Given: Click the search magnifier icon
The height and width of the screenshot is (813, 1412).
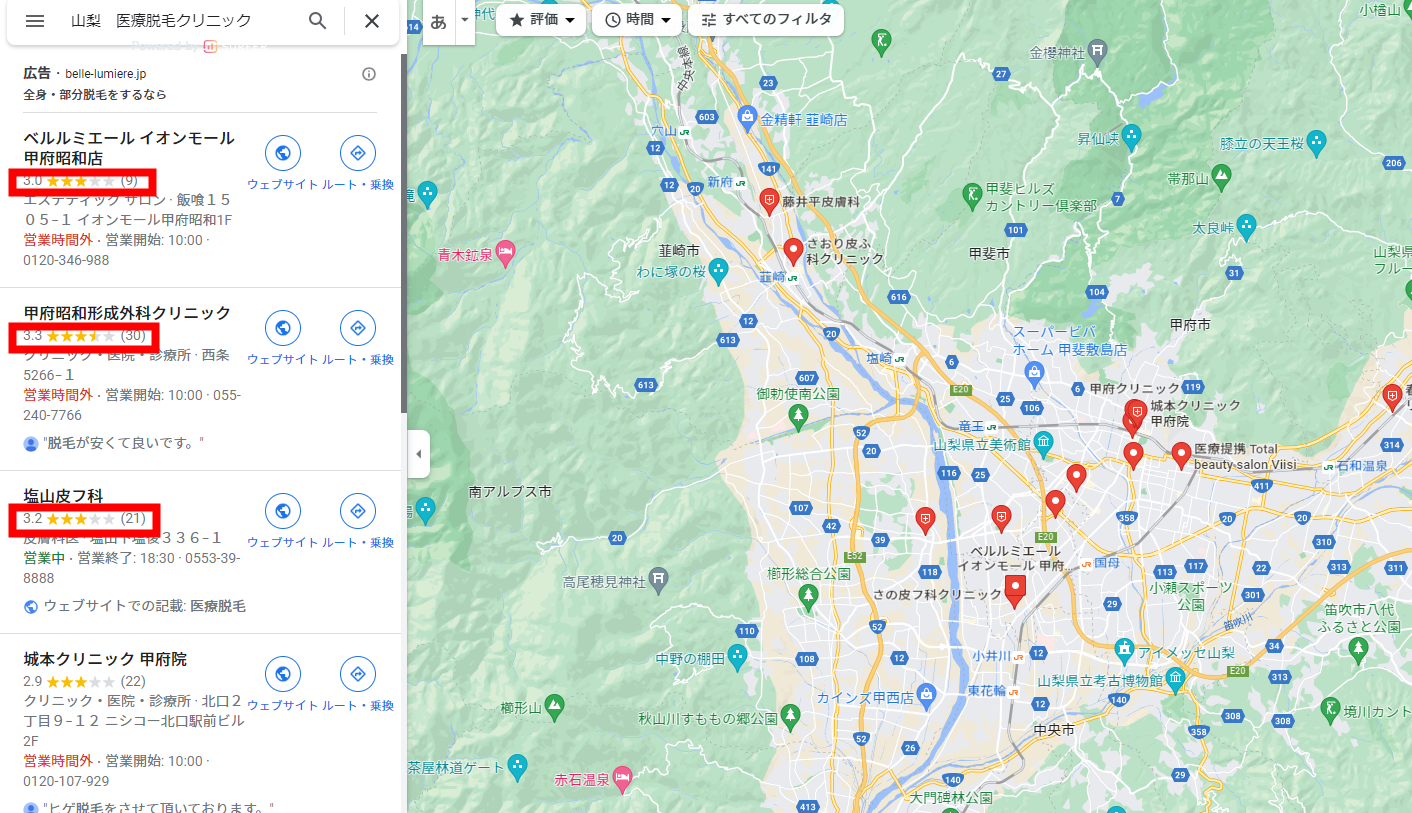Looking at the screenshot, I should [x=318, y=21].
